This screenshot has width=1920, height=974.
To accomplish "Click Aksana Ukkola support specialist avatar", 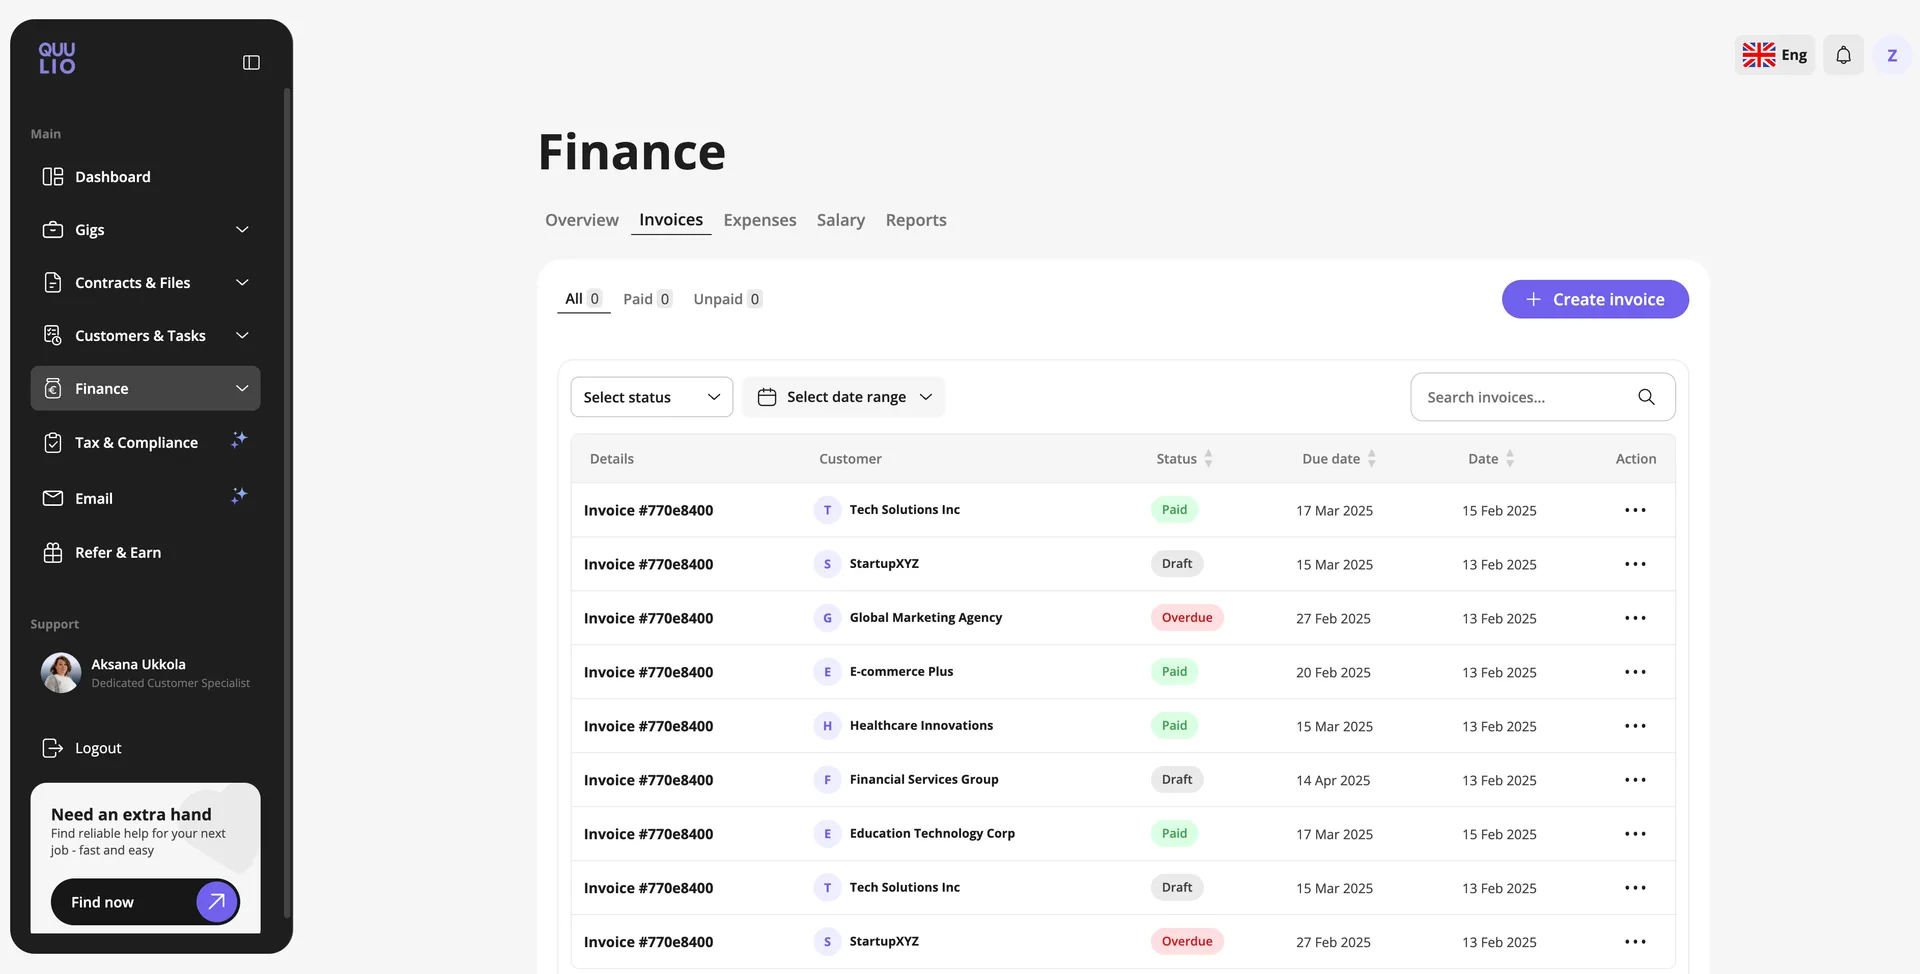I will (x=61, y=673).
